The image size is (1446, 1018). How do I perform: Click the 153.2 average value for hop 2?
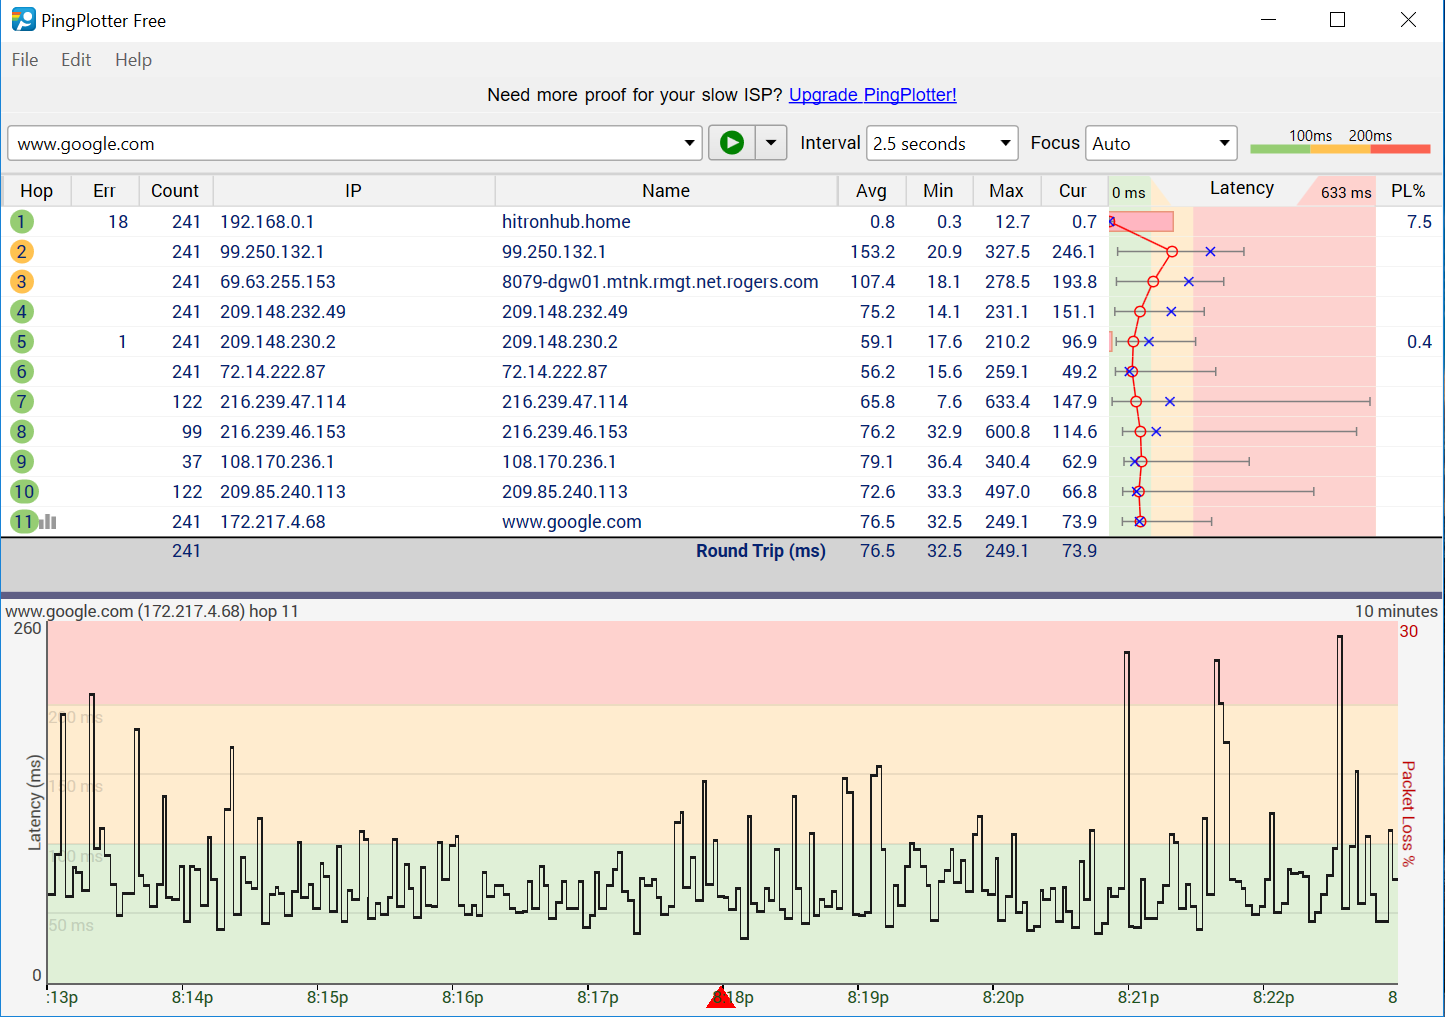(873, 252)
